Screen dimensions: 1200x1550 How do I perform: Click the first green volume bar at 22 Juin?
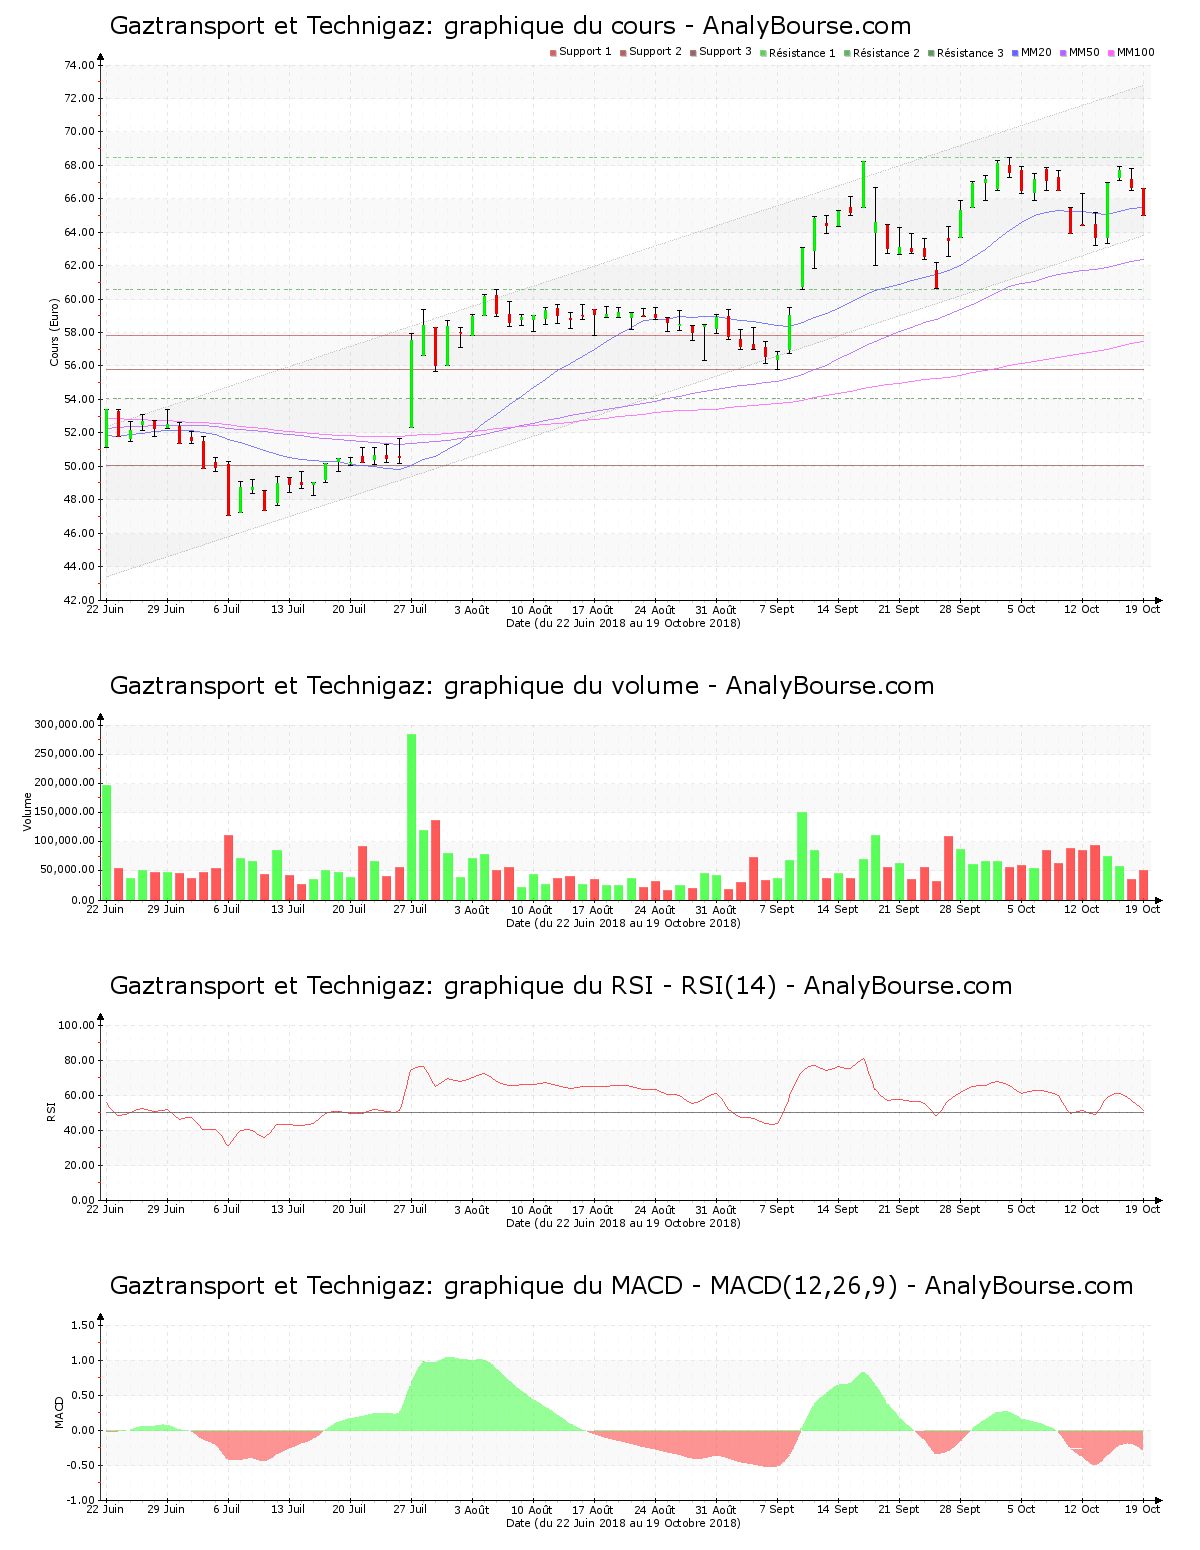106,842
